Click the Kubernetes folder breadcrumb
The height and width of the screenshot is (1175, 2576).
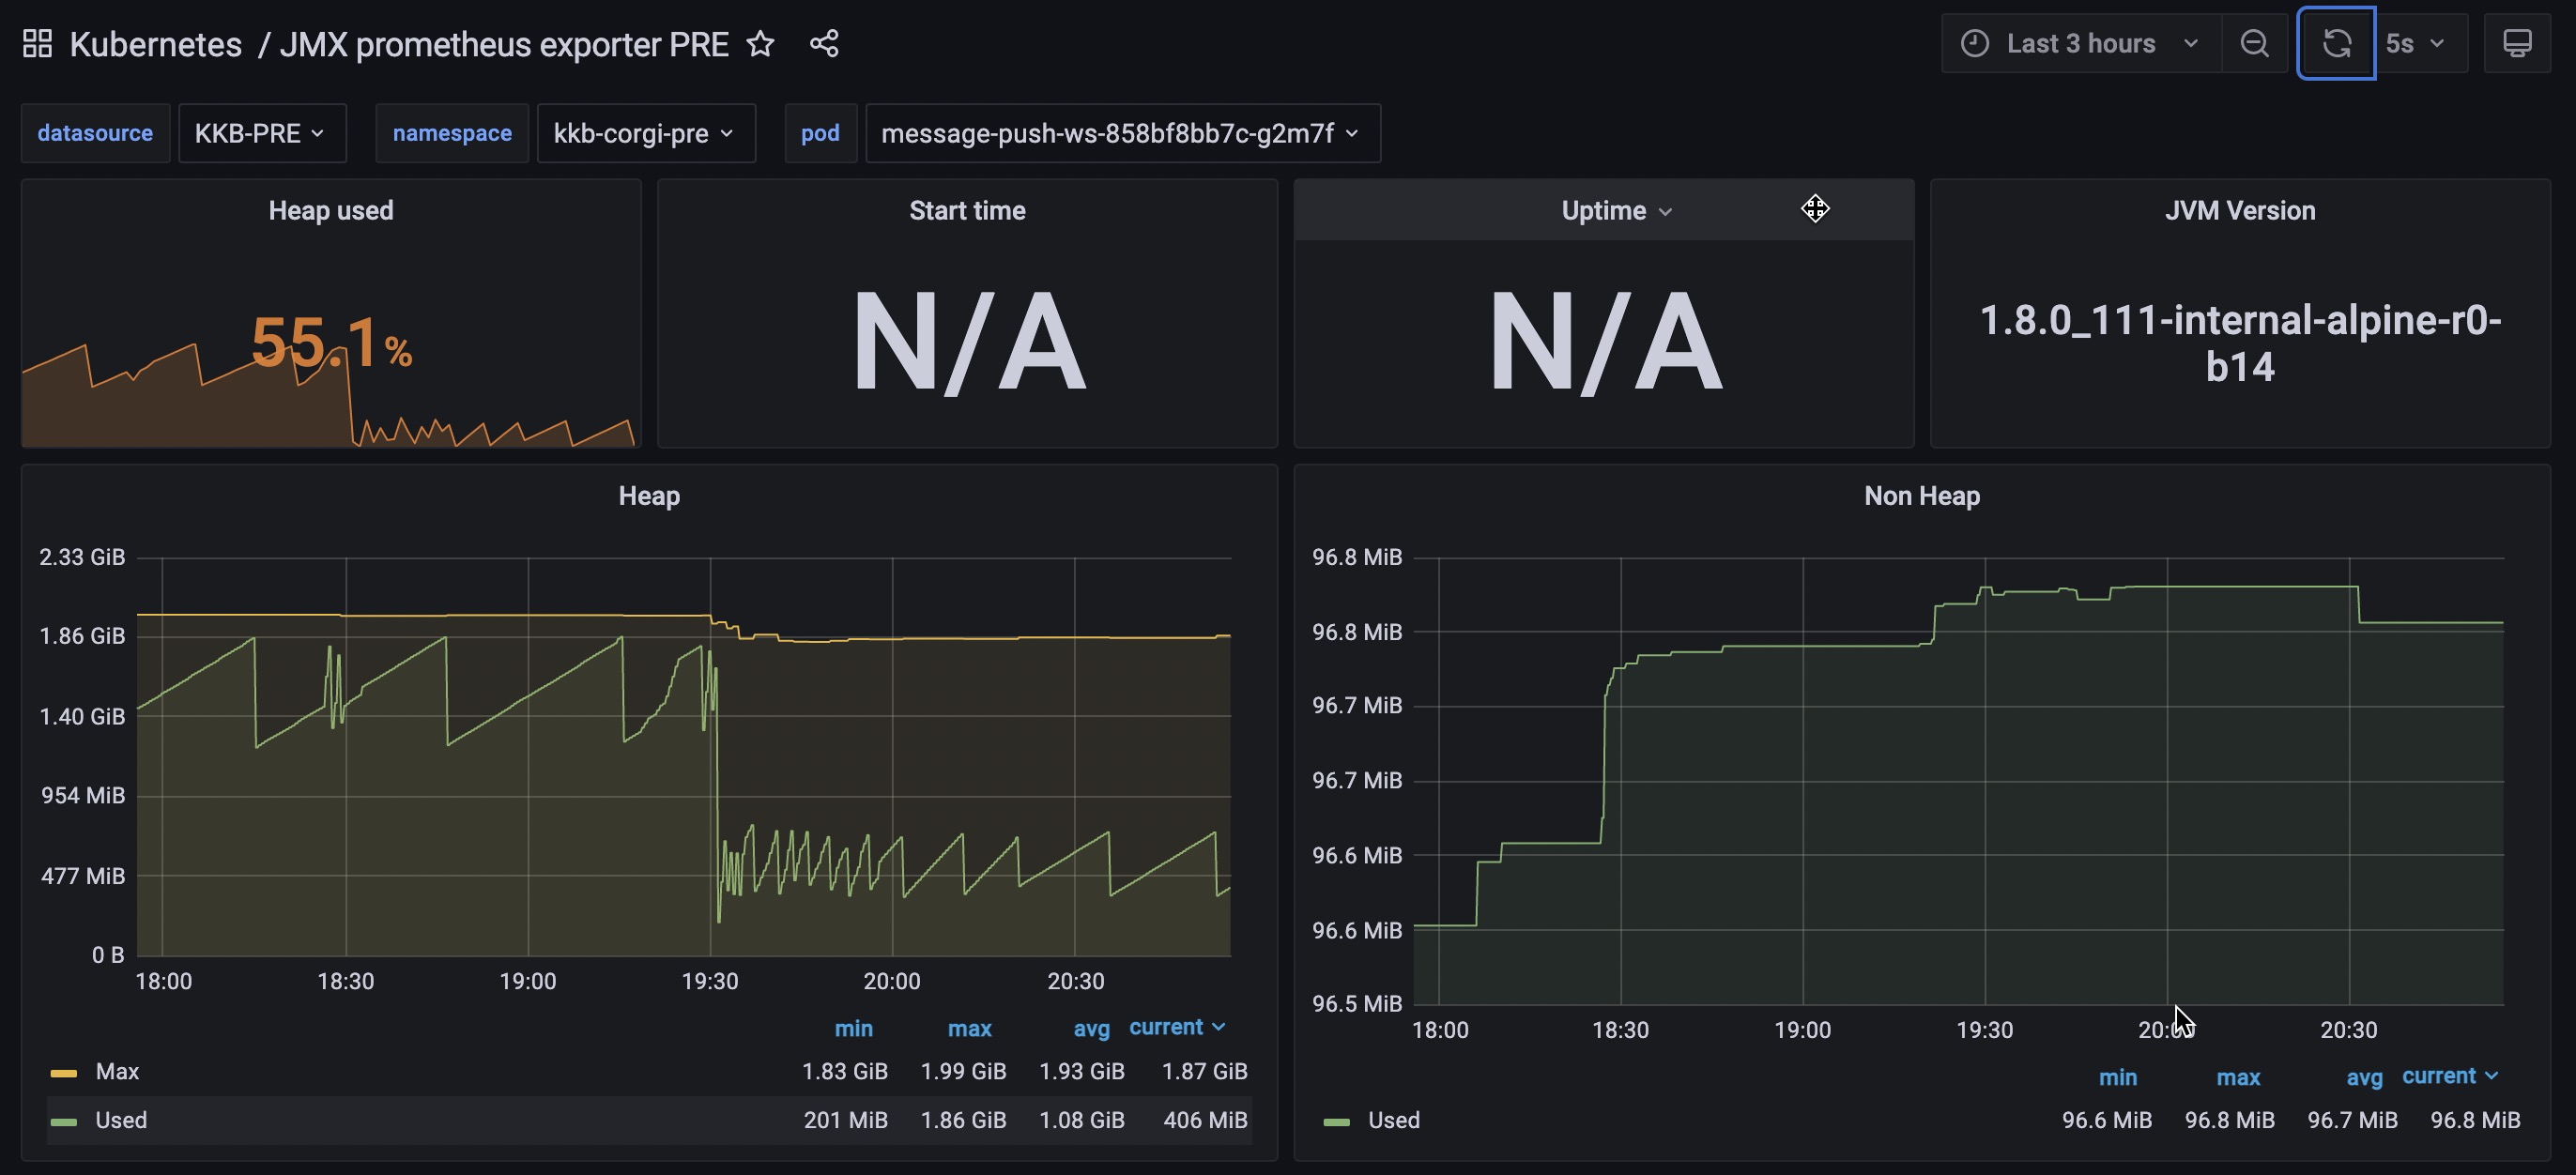tap(156, 44)
